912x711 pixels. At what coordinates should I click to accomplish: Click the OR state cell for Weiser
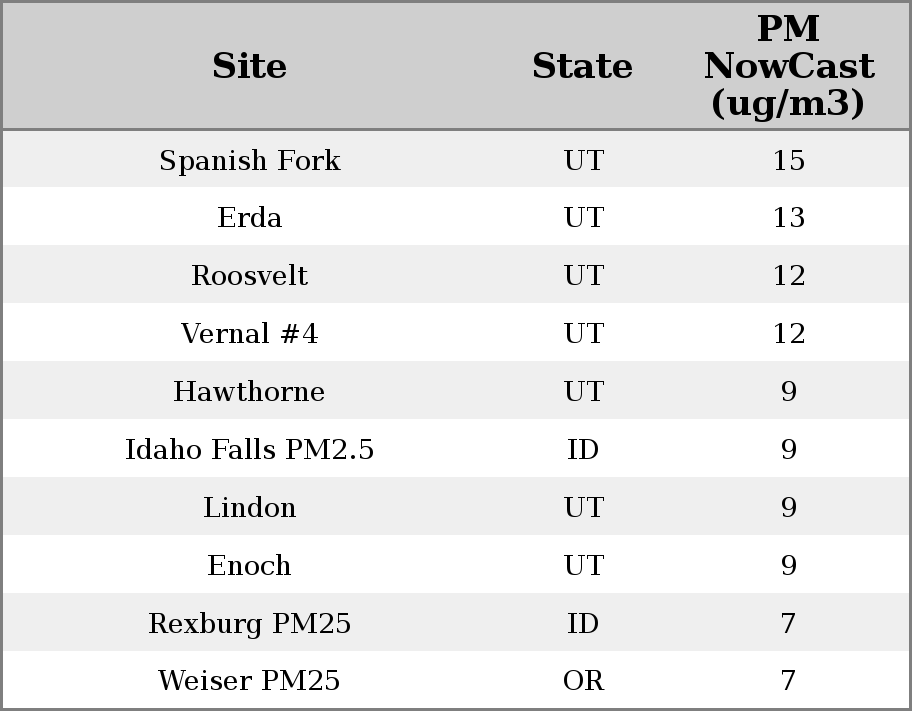[x=583, y=681]
